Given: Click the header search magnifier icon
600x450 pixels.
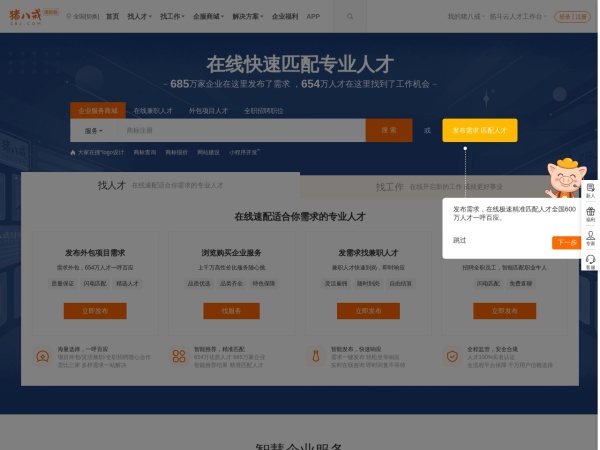Looking at the screenshot, I should [x=350, y=16].
